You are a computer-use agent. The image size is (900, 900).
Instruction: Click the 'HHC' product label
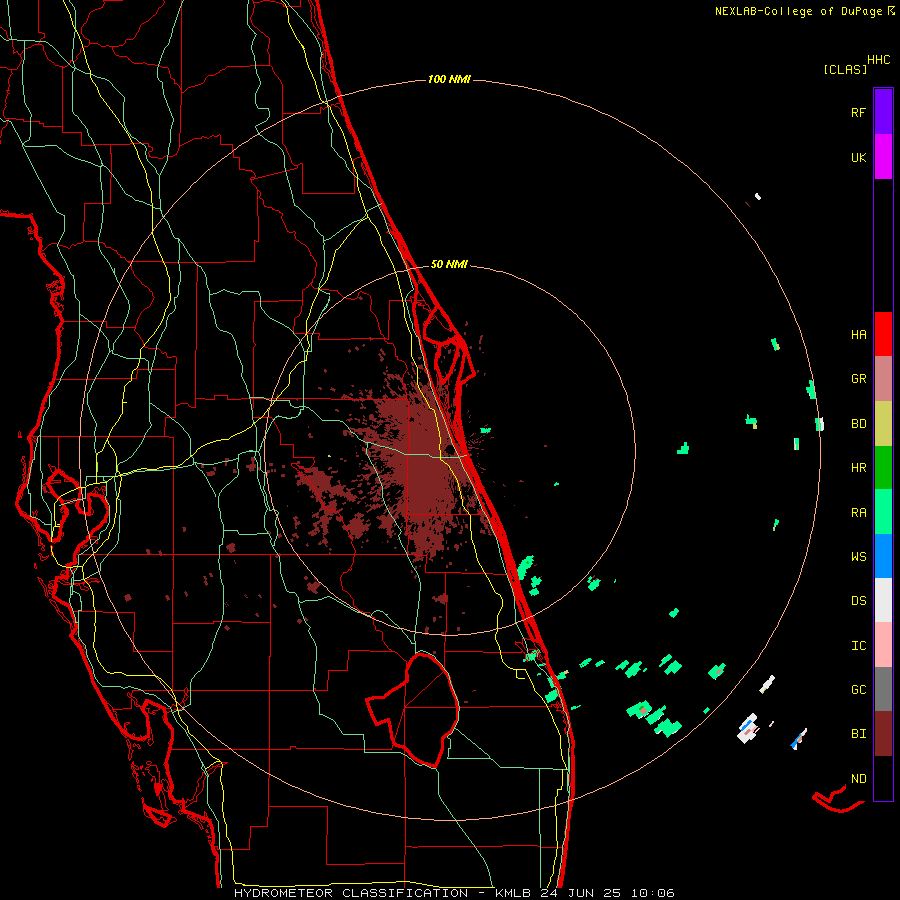pos(879,60)
